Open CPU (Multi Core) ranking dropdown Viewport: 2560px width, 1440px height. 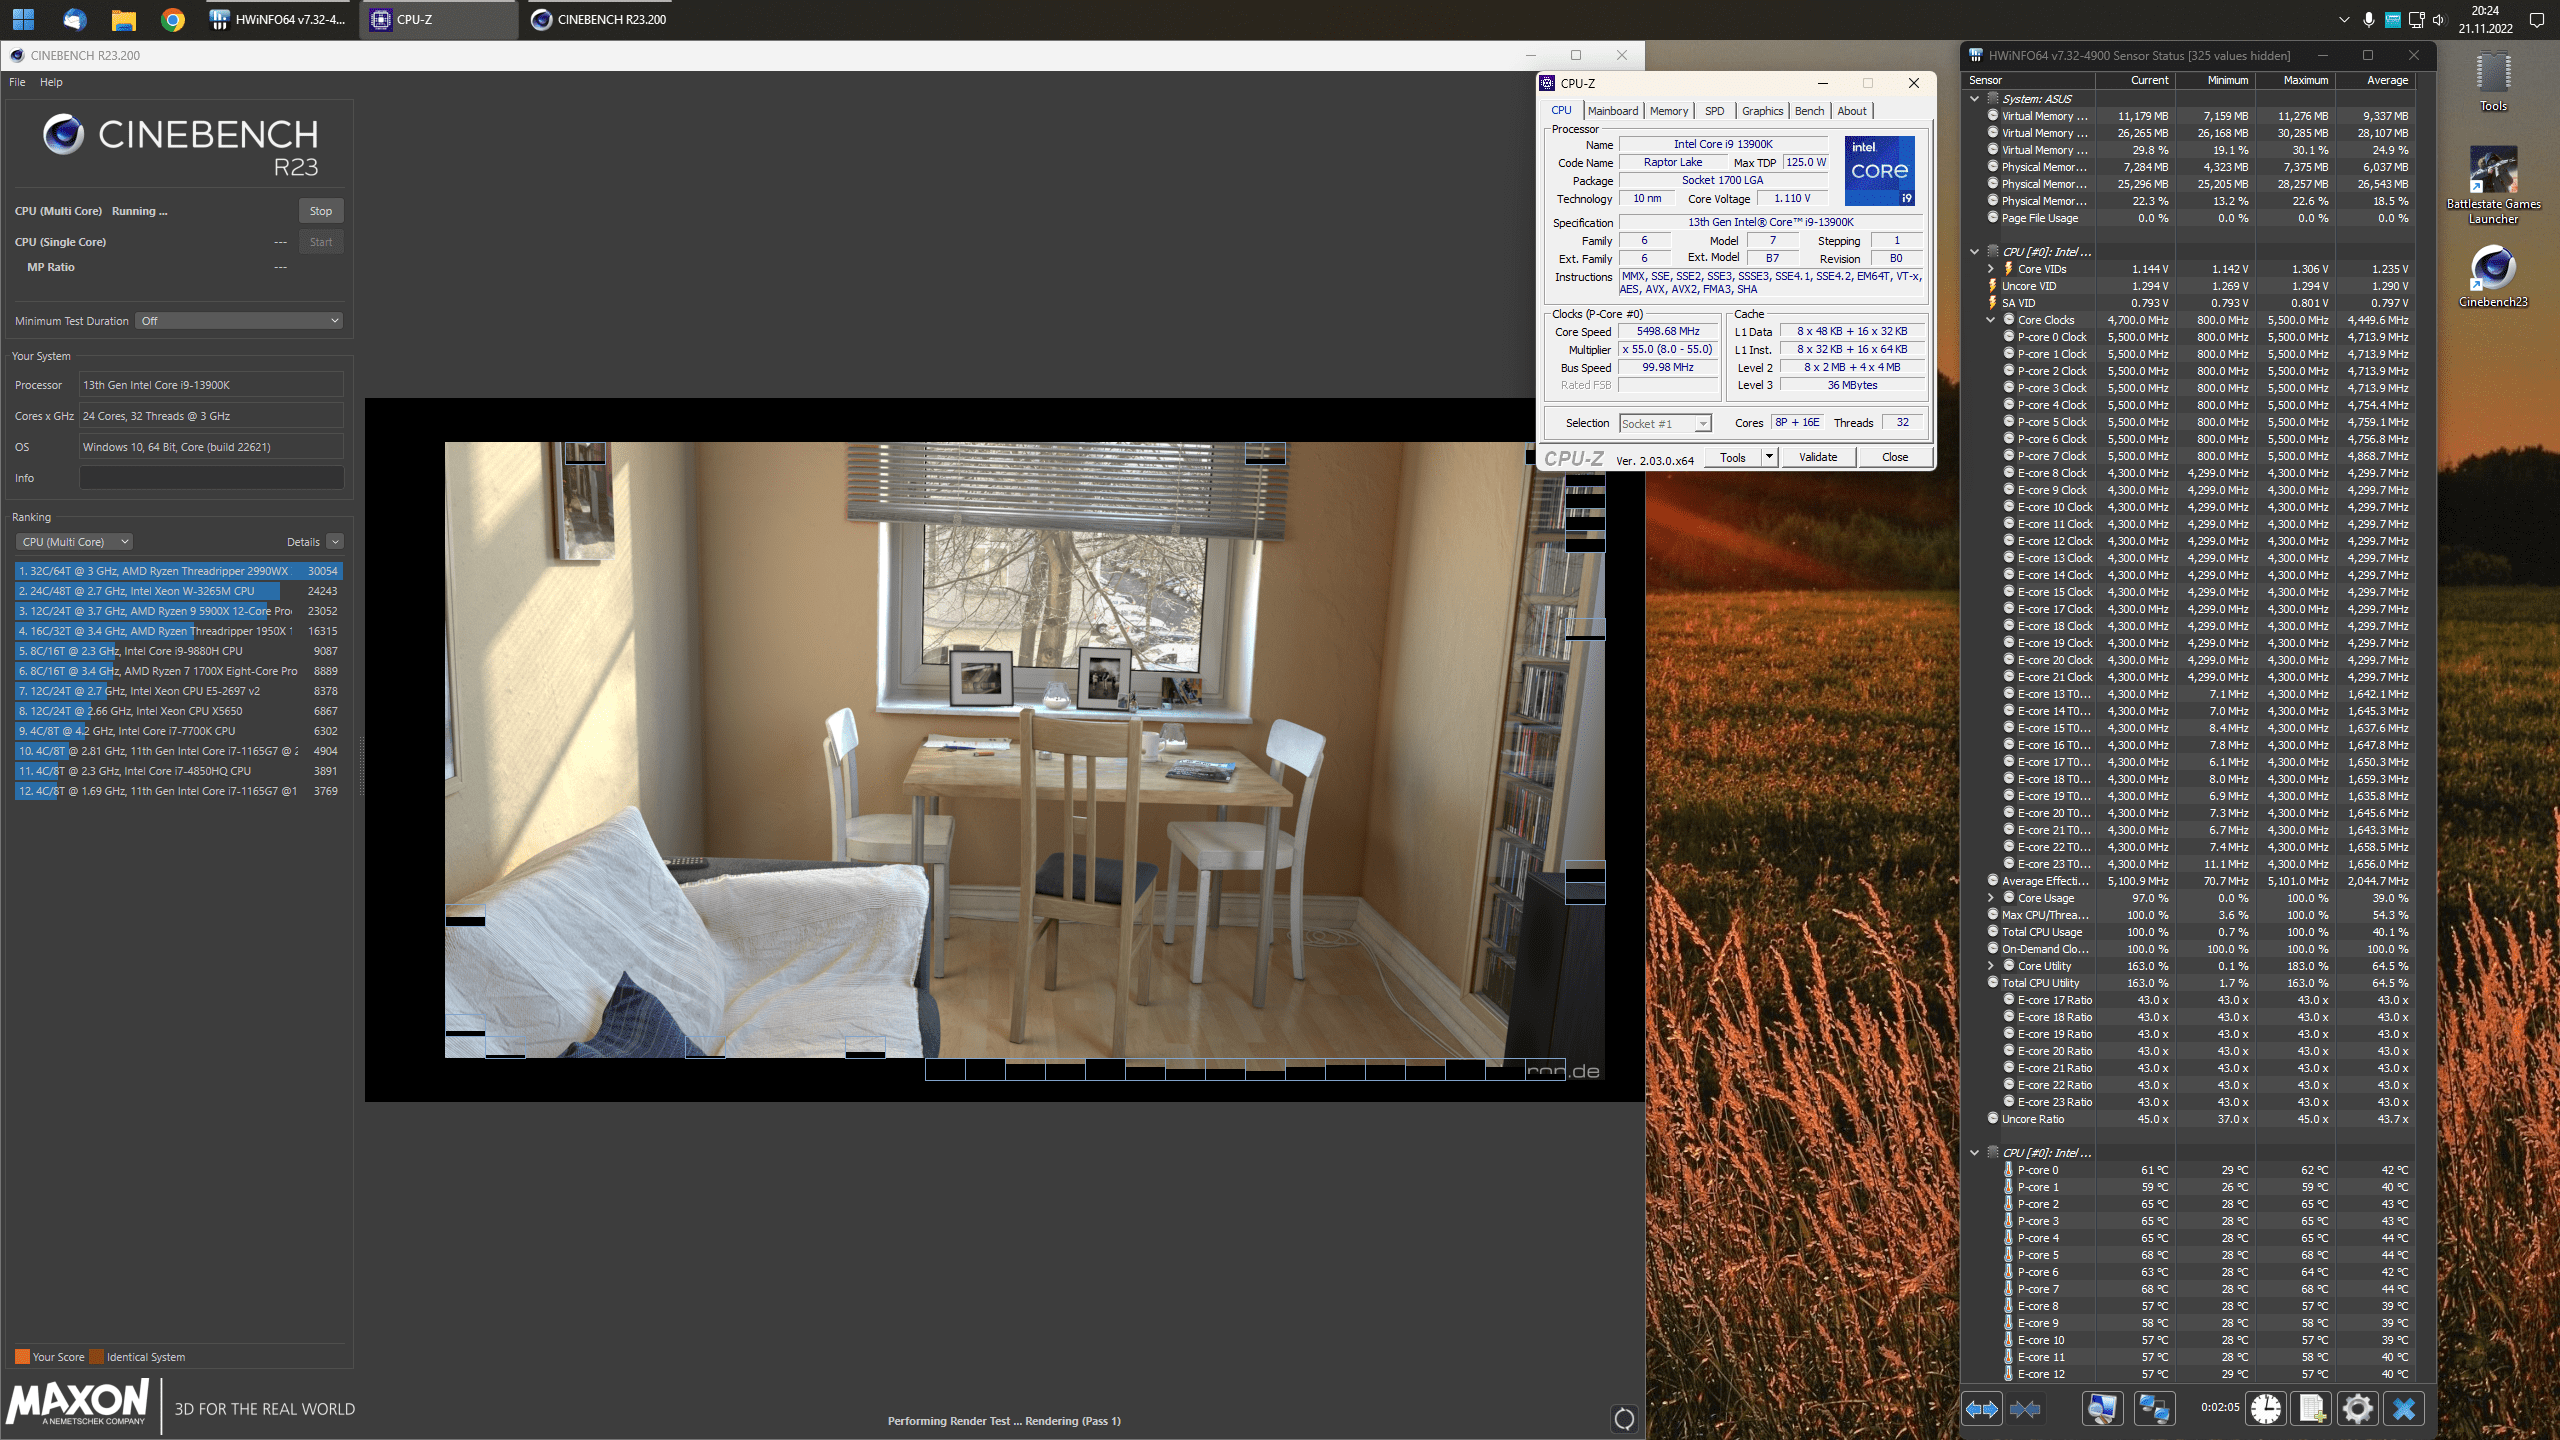(x=74, y=542)
